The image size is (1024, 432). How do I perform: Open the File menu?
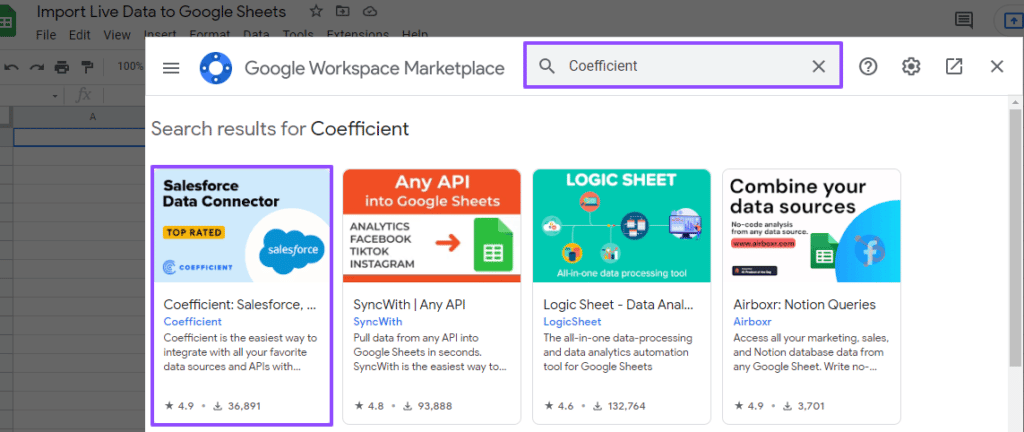point(46,35)
